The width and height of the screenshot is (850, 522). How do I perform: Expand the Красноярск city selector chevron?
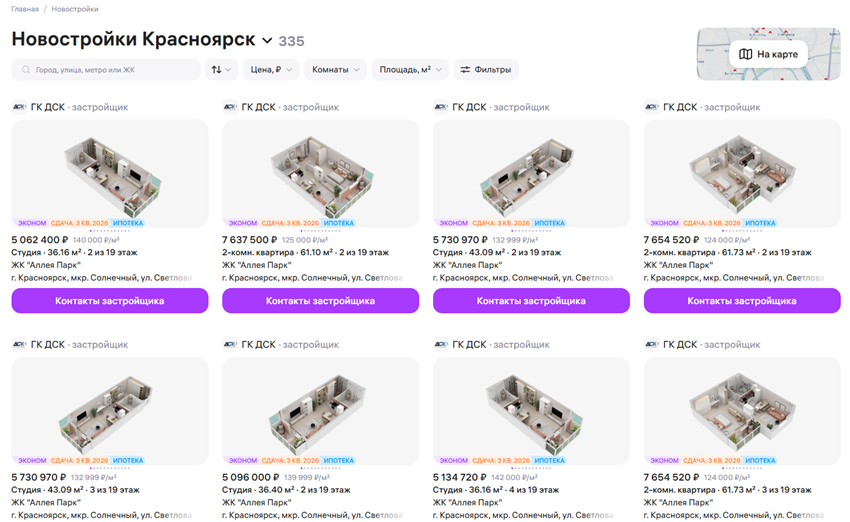pos(267,41)
